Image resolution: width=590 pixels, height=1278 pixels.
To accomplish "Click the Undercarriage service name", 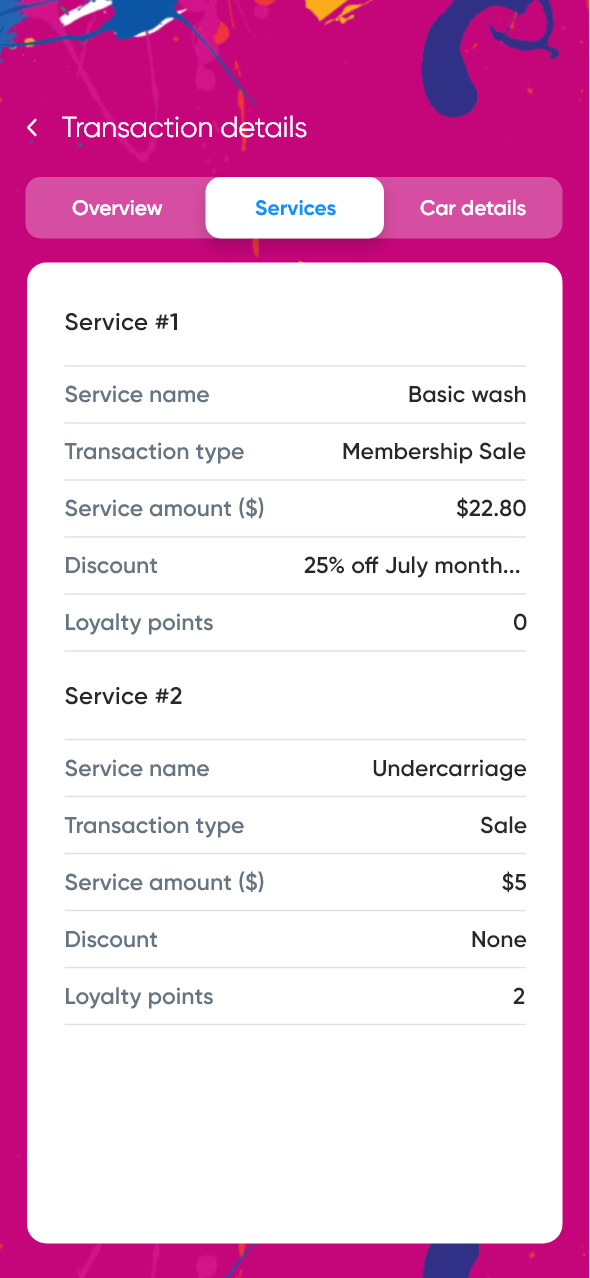I will coord(449,769).
